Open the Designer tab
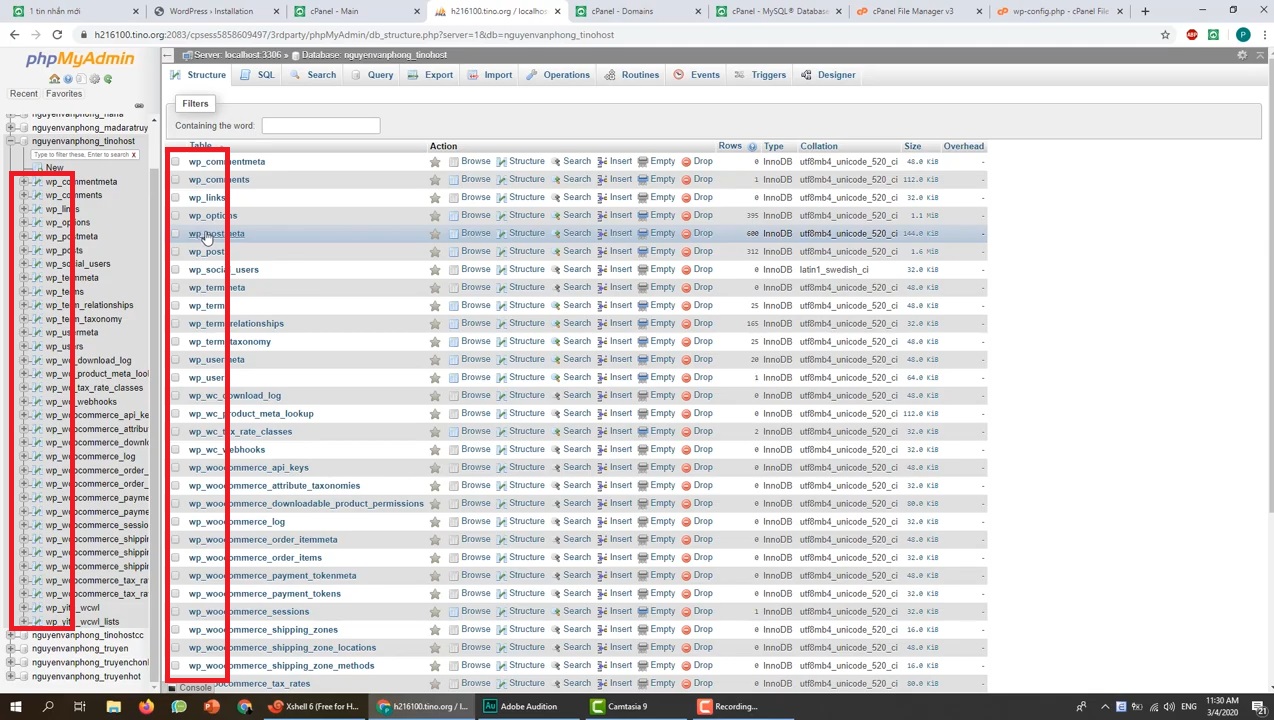 coord(829,75)
